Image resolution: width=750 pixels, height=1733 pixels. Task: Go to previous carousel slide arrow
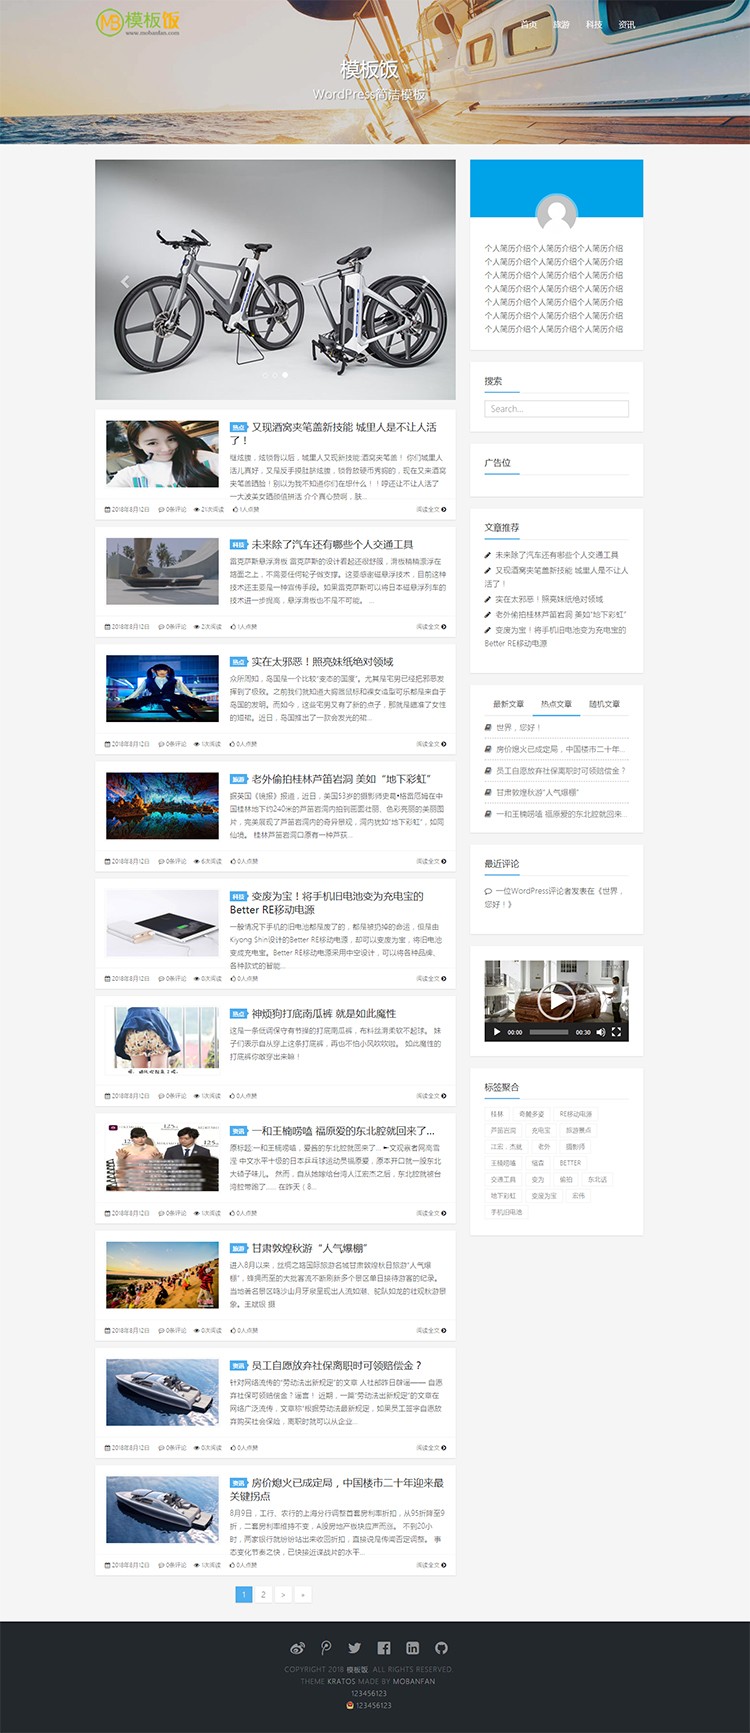[124, 281]
